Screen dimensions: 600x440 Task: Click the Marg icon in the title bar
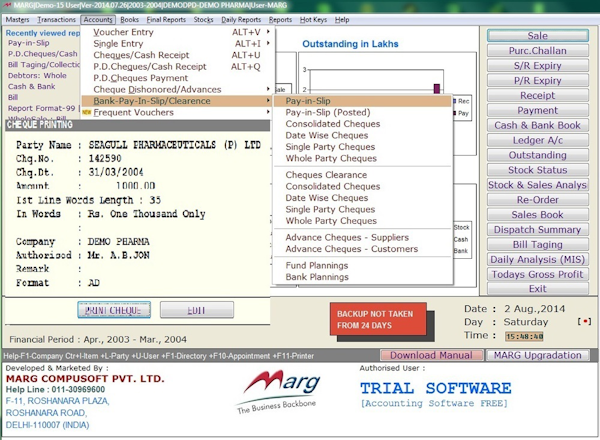point(7,5)
